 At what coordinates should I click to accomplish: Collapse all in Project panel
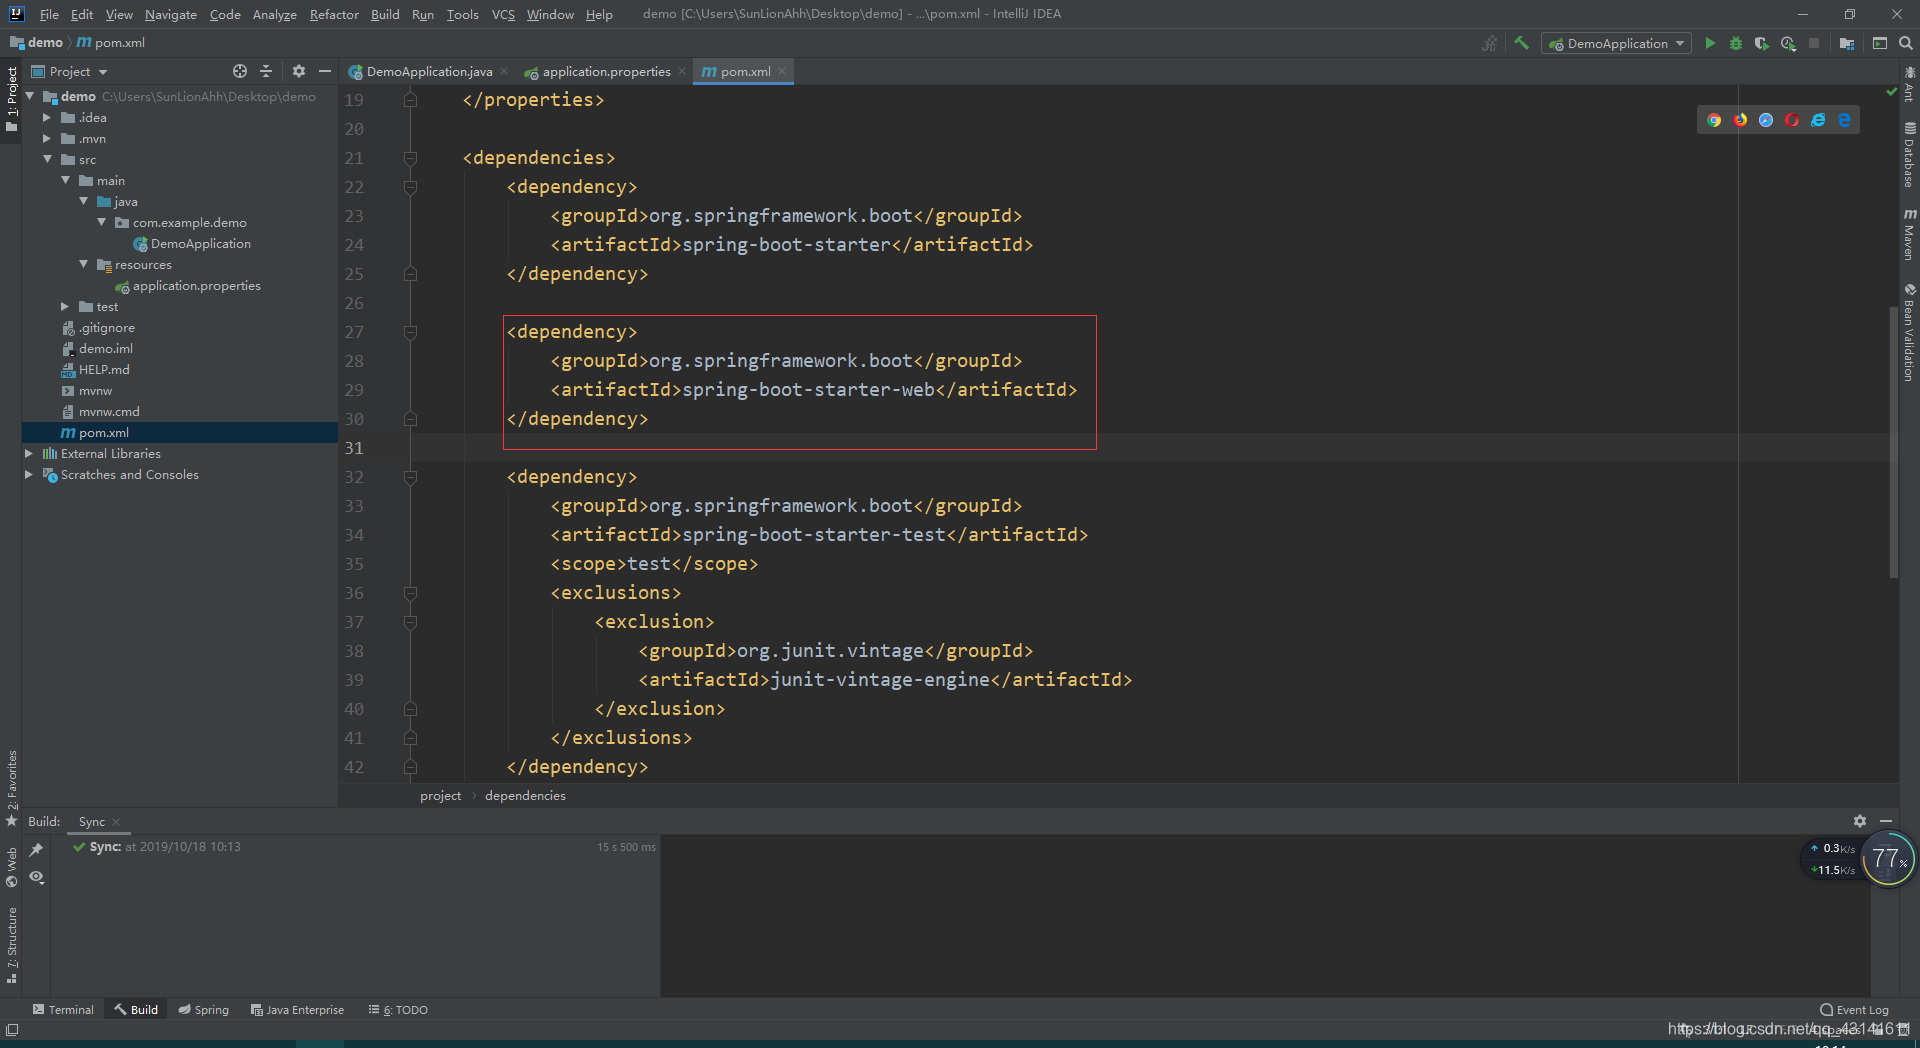point(266,71)
